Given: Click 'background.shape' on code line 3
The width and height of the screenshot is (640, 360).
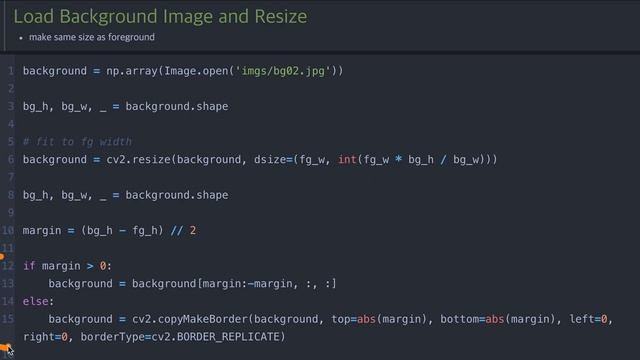Looking at the screenshot, I should tap(177, 107).
